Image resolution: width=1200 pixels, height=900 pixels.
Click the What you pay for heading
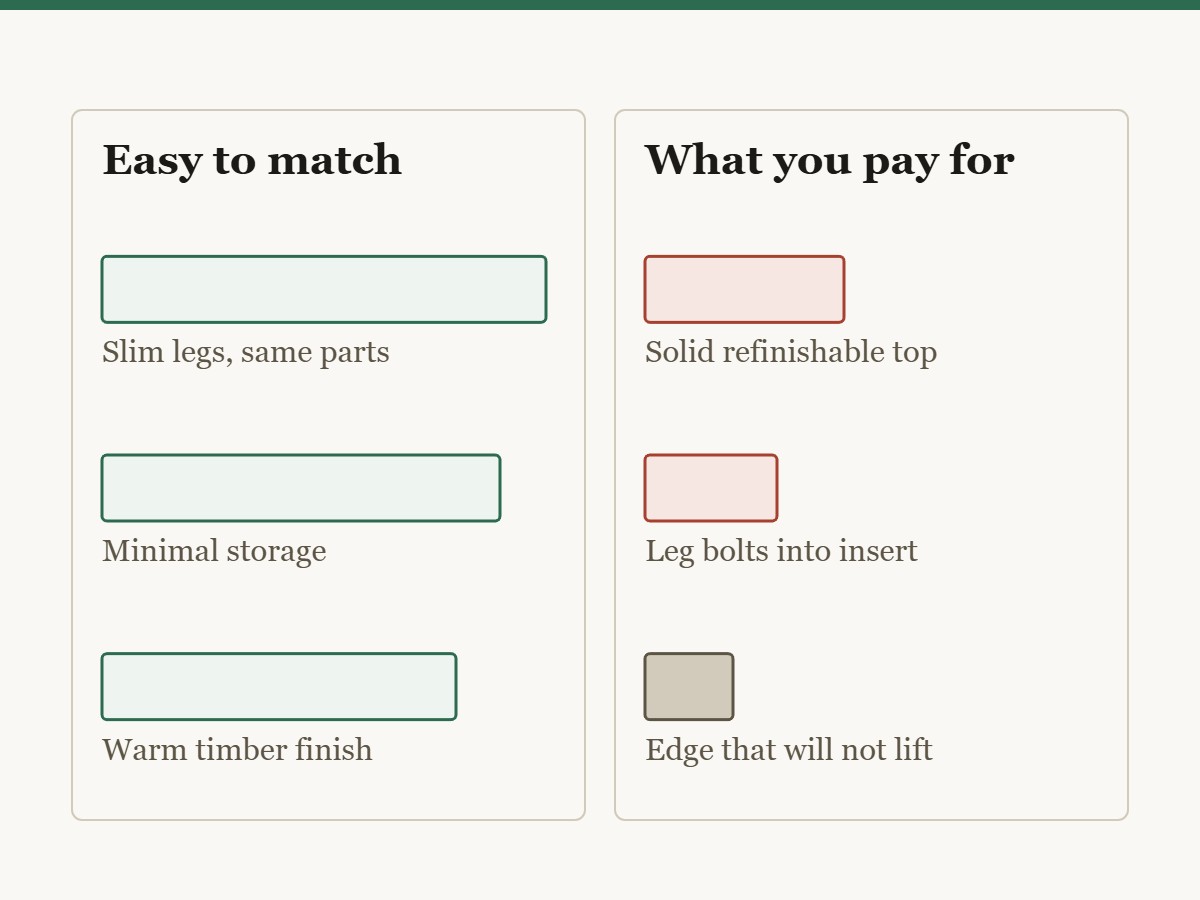(x=829, y=160)
